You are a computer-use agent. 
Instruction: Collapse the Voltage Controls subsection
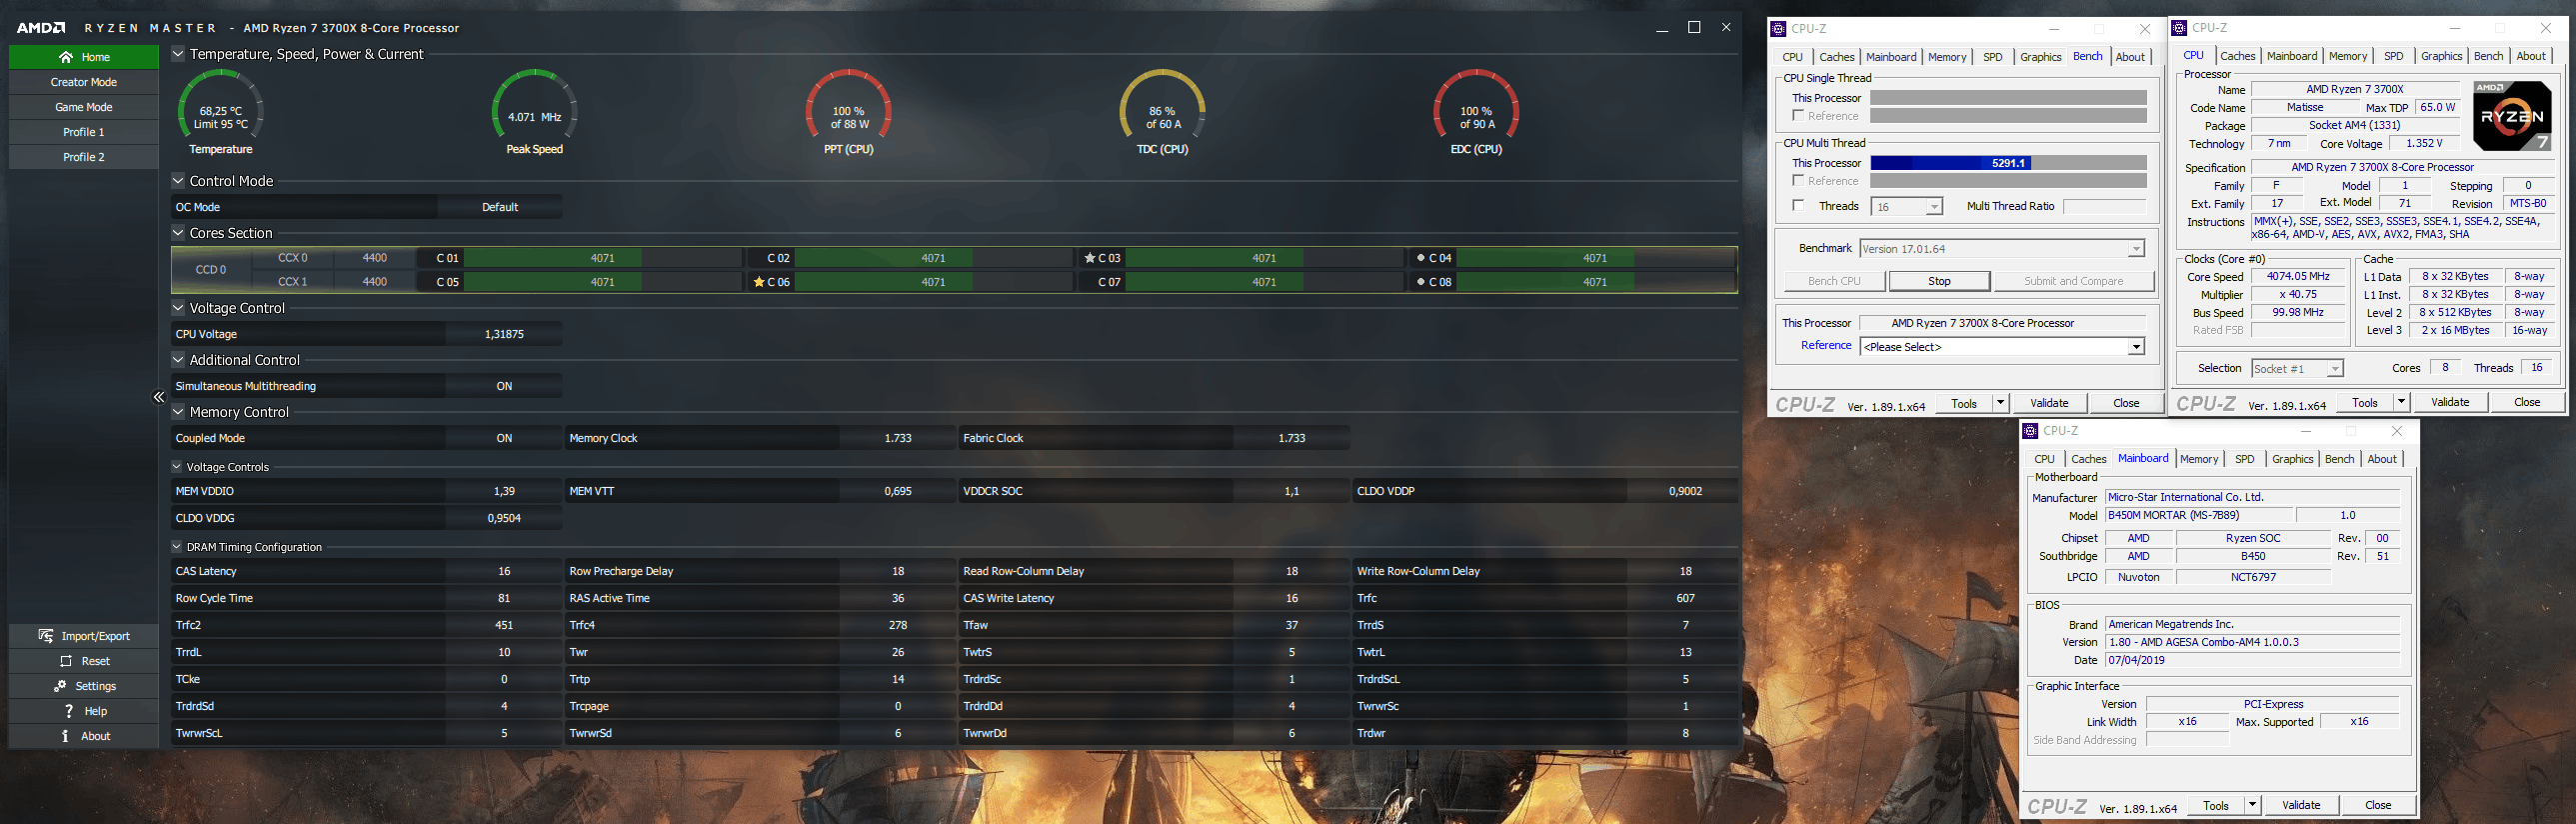(x=177, y=467)
